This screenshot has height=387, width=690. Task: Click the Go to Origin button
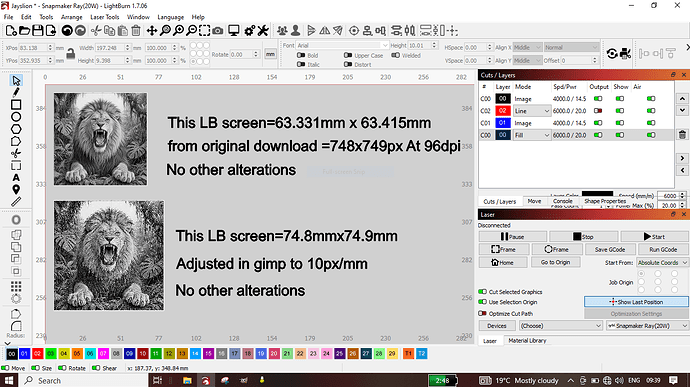tap(555, 262)
